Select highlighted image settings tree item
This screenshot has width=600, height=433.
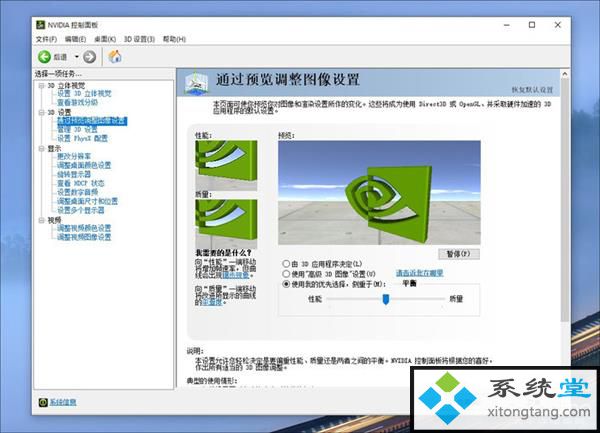(x=92, y=121)
